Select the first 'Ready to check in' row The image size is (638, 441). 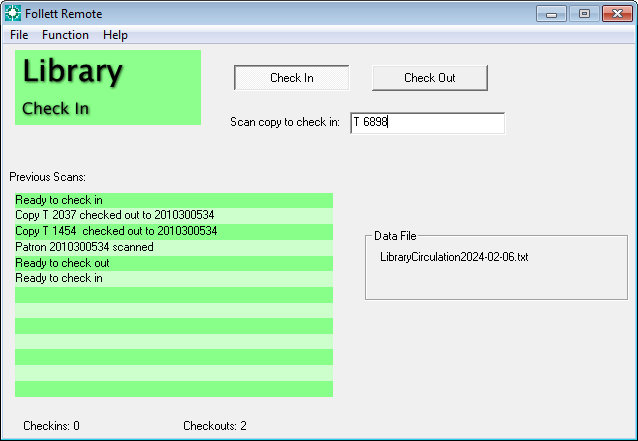point(59,200)
